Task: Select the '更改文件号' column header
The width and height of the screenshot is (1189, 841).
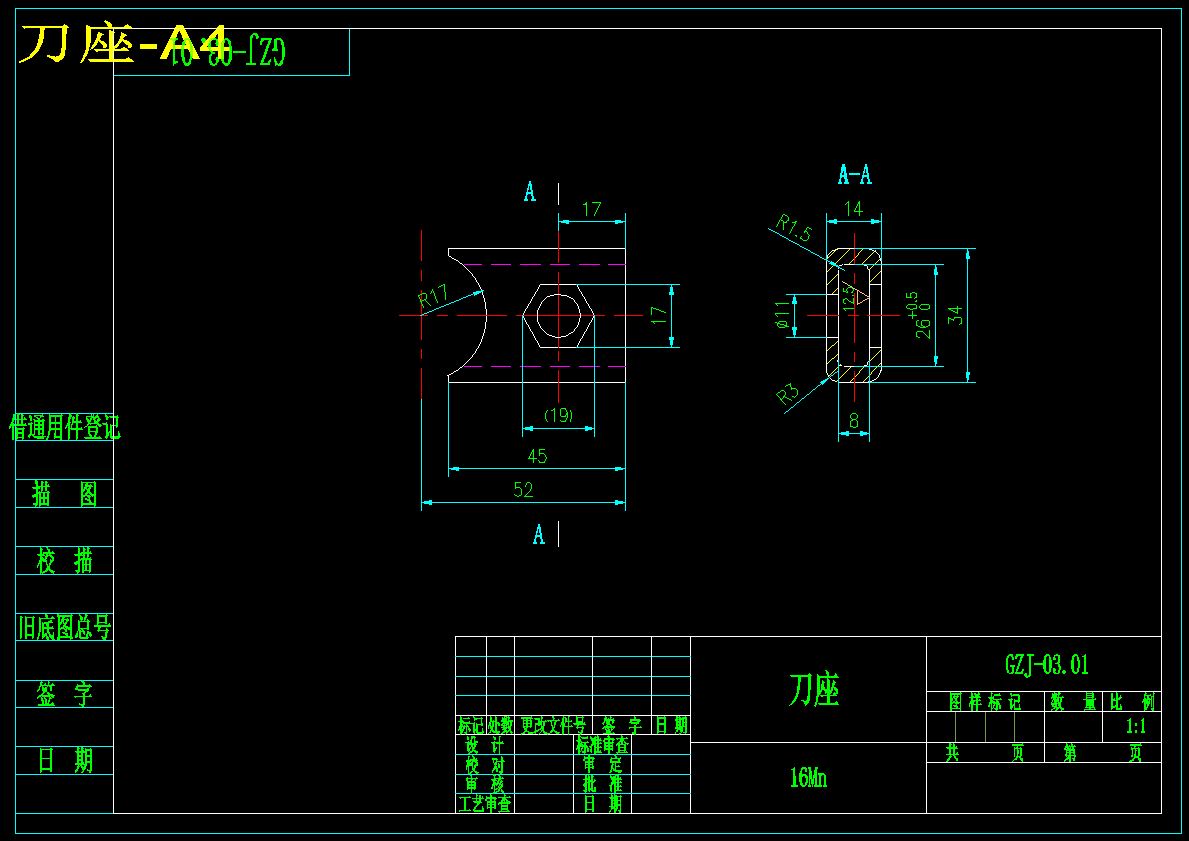Action: point(553,725)
